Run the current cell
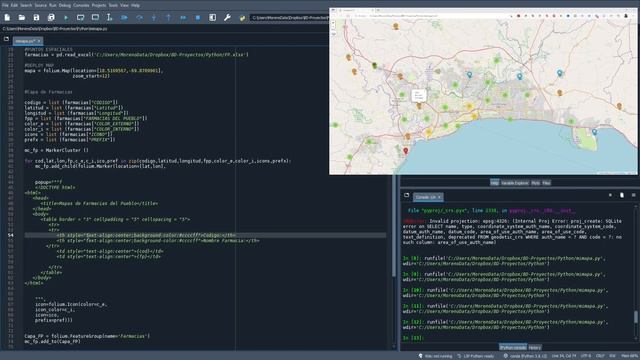640x360 pixels. point(80,18)
